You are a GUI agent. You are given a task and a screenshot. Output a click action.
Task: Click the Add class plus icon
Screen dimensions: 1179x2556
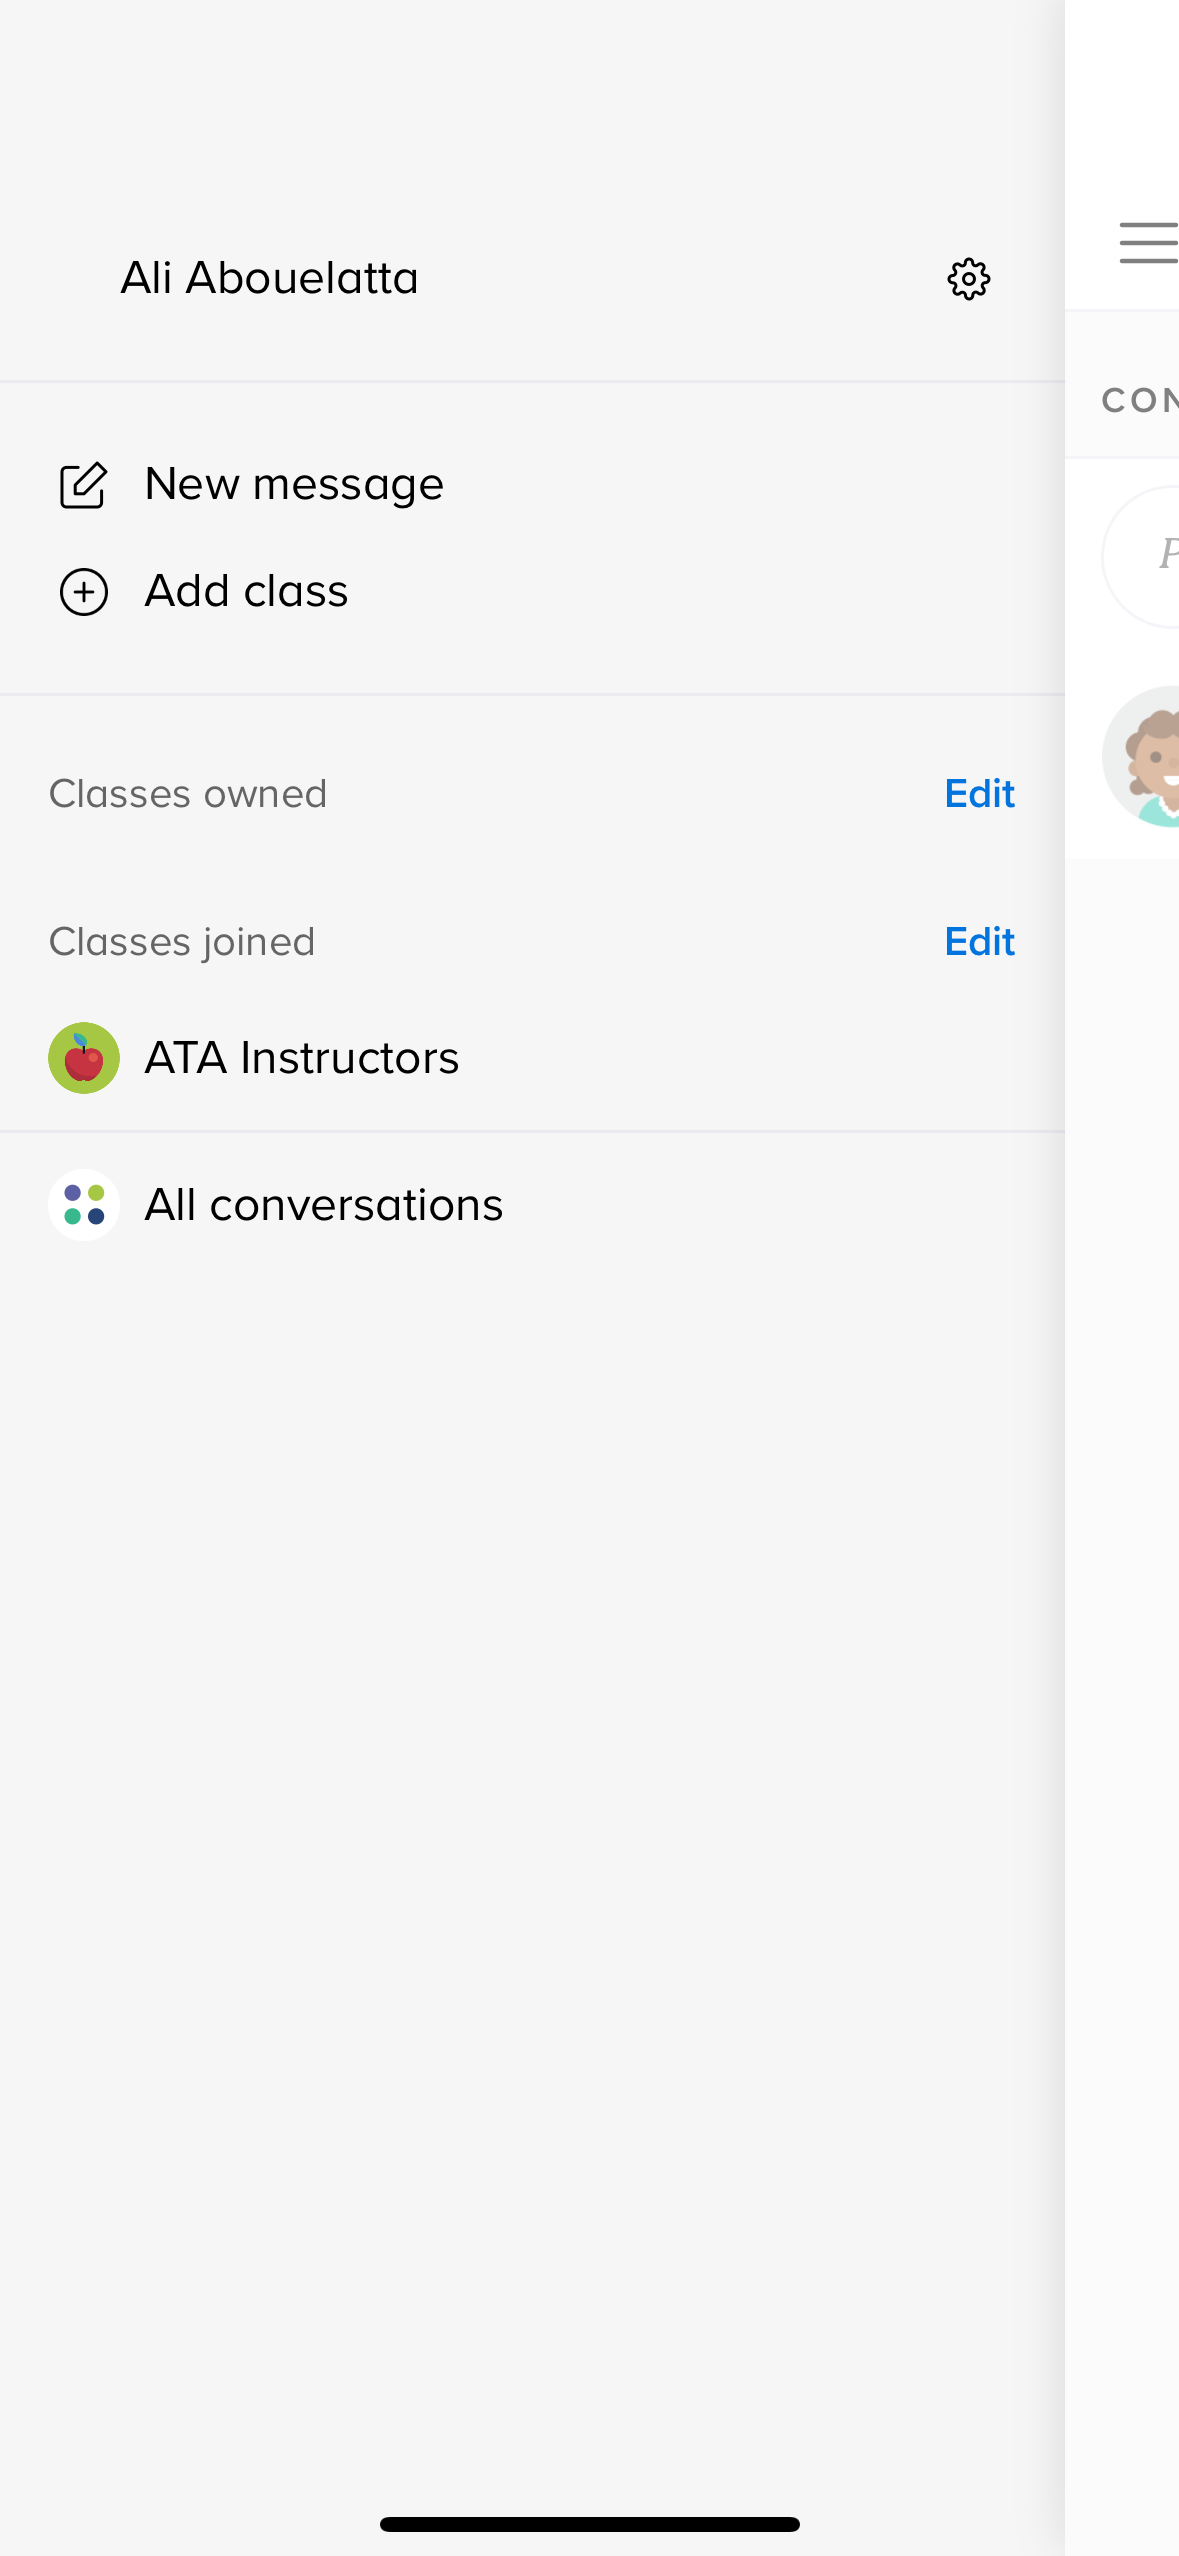(83, 591)
